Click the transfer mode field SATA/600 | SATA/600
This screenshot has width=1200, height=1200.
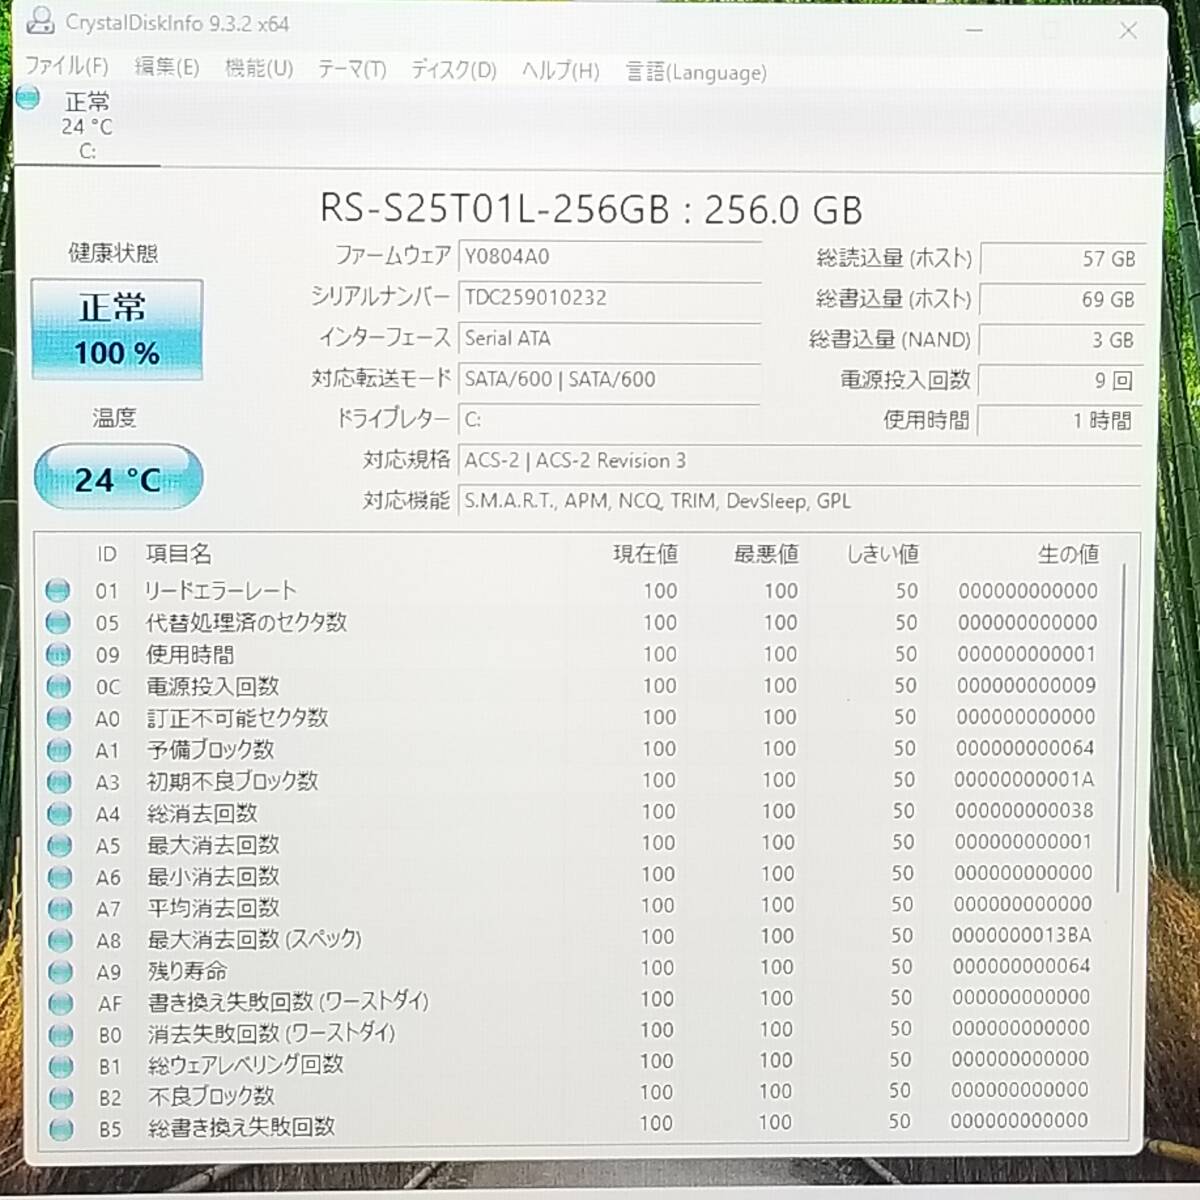tap(610, 379)
